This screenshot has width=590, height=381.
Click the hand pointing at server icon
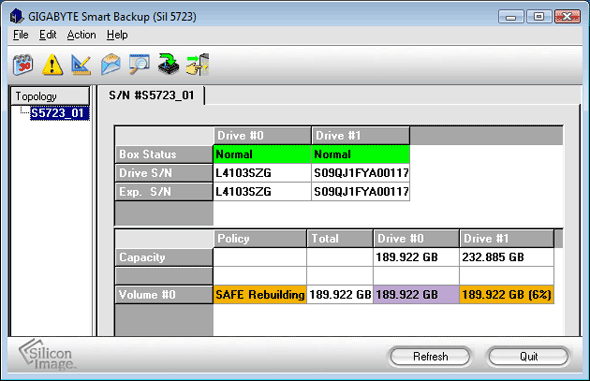[x=198, y=64]
